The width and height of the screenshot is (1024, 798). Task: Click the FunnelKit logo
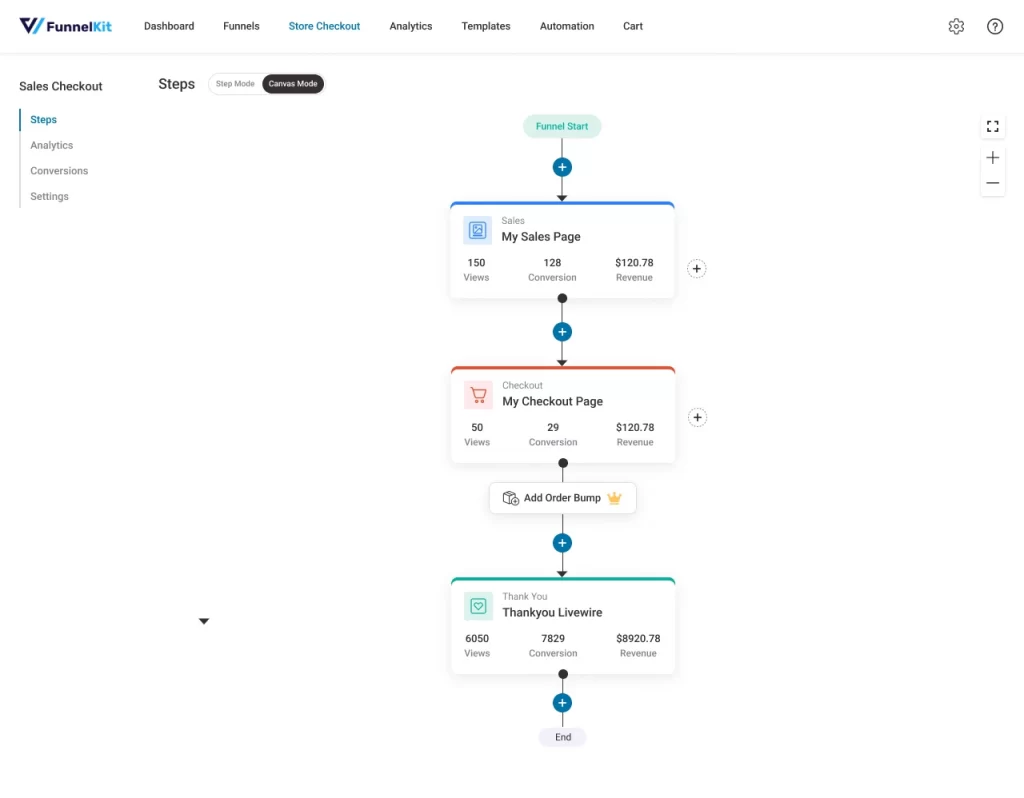[66, 26]
